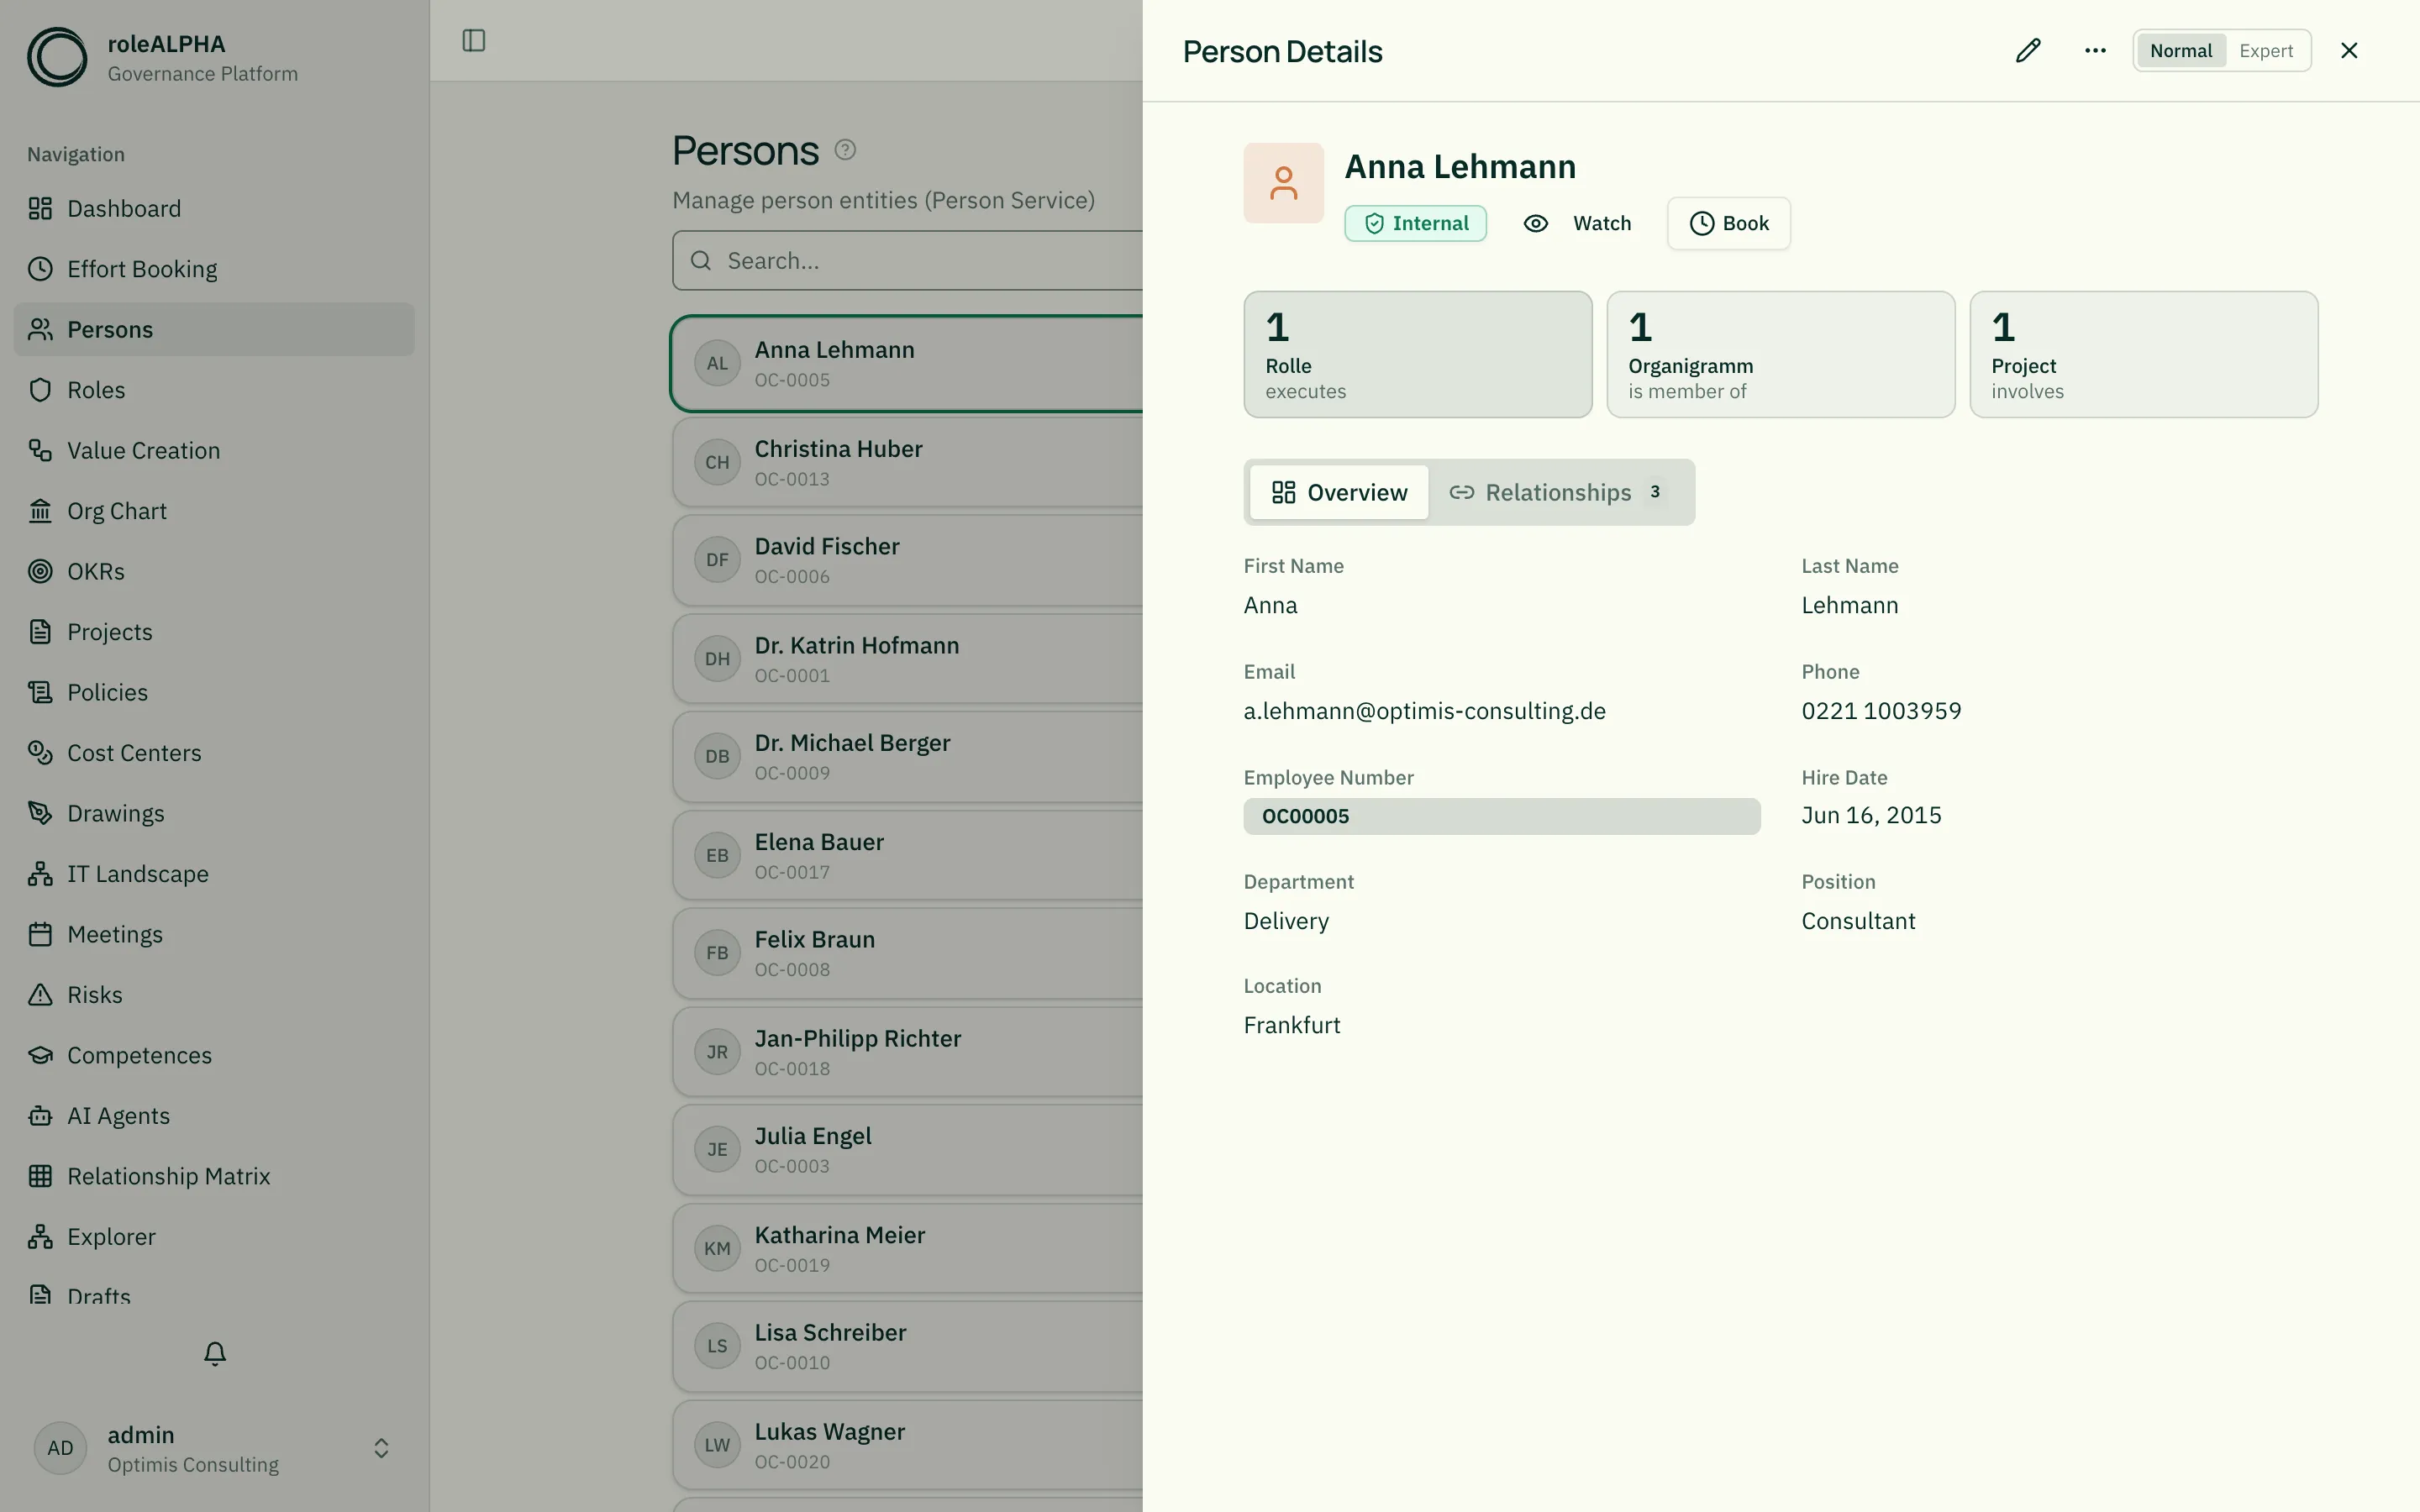Click the Organigramm is member of card

point(1780,355)
